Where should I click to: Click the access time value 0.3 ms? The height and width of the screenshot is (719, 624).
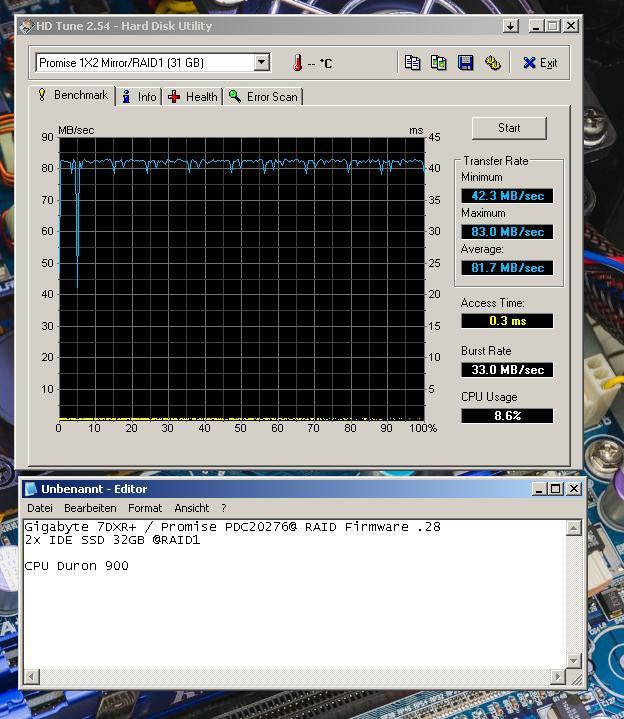(x=507, y=321)
